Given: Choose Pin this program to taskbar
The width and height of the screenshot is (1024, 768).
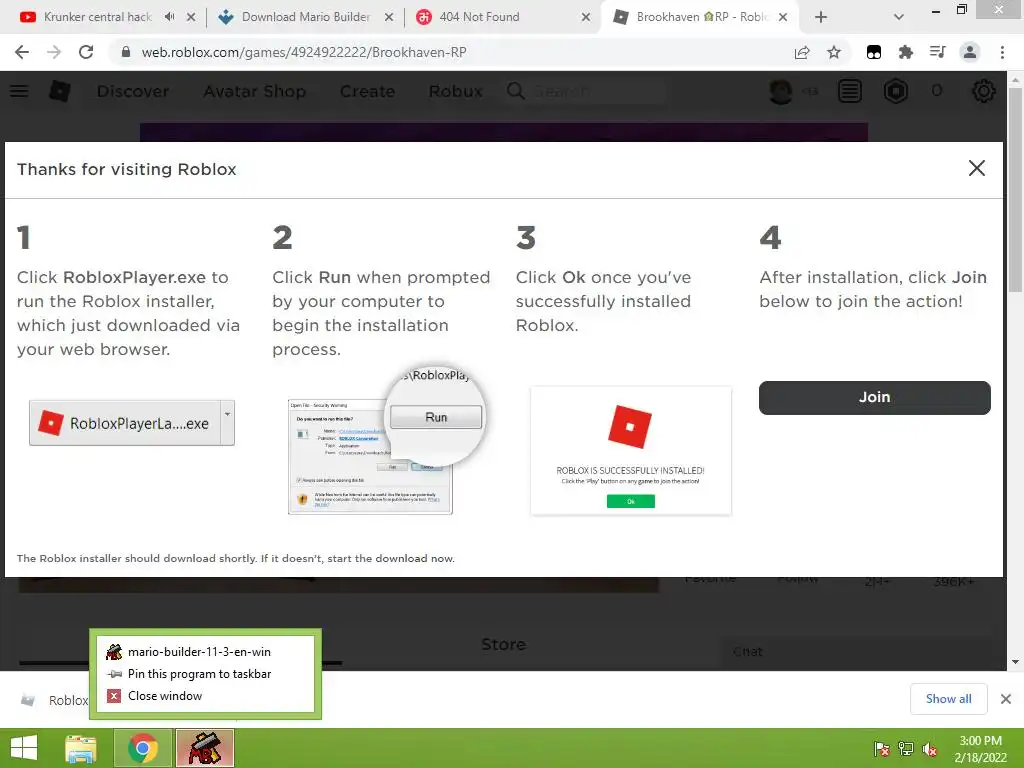Looking at the screenshot, I should (x=205, y=674).
